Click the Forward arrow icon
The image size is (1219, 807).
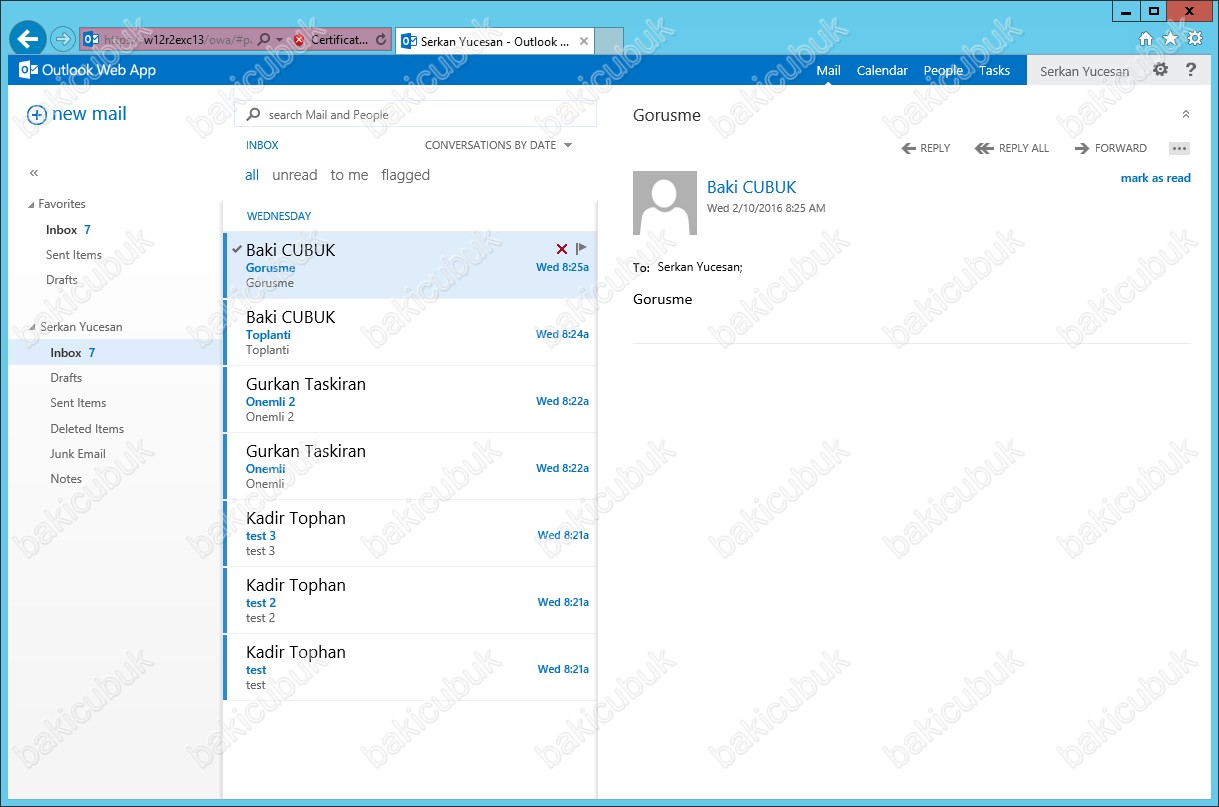tap(1082, 148)
